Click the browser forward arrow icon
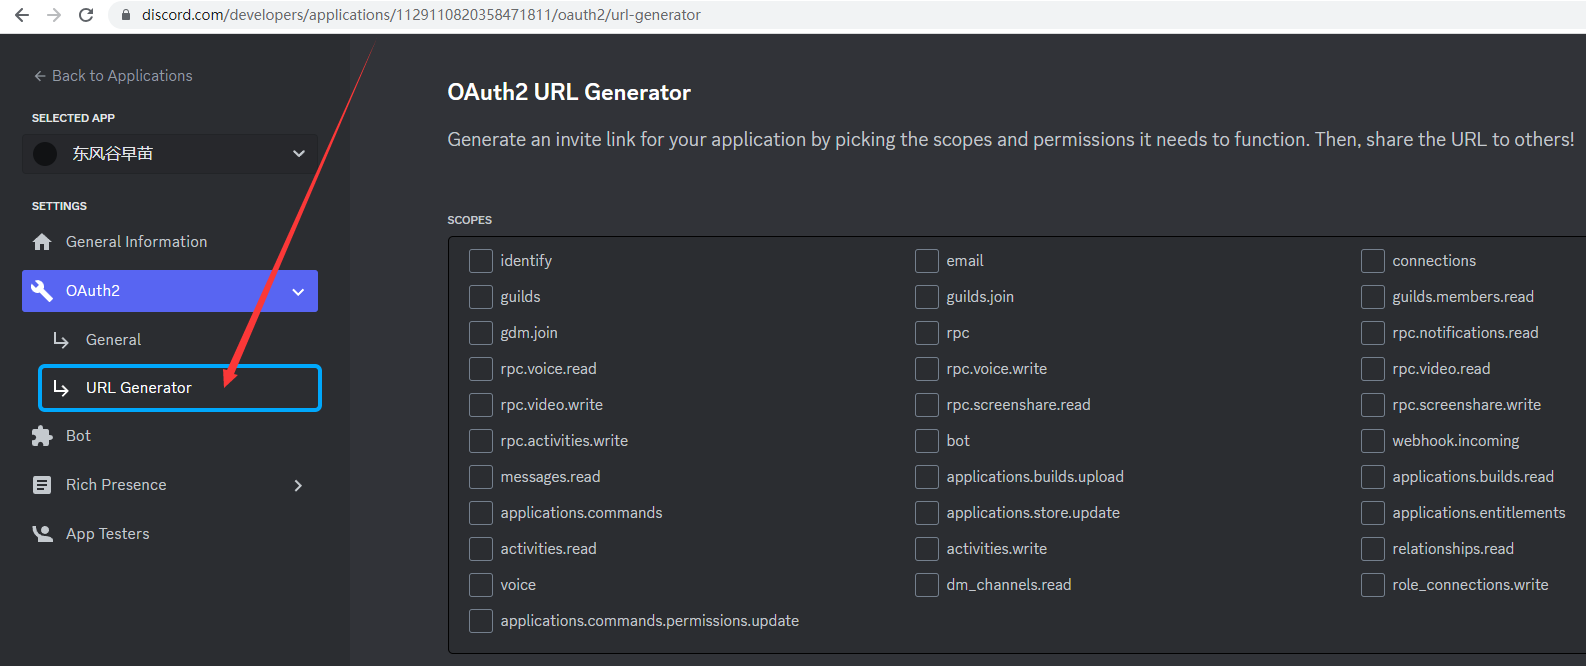The width and height of the screenshot is (1586, 666). pyautogui.click(x=54, y=15)
